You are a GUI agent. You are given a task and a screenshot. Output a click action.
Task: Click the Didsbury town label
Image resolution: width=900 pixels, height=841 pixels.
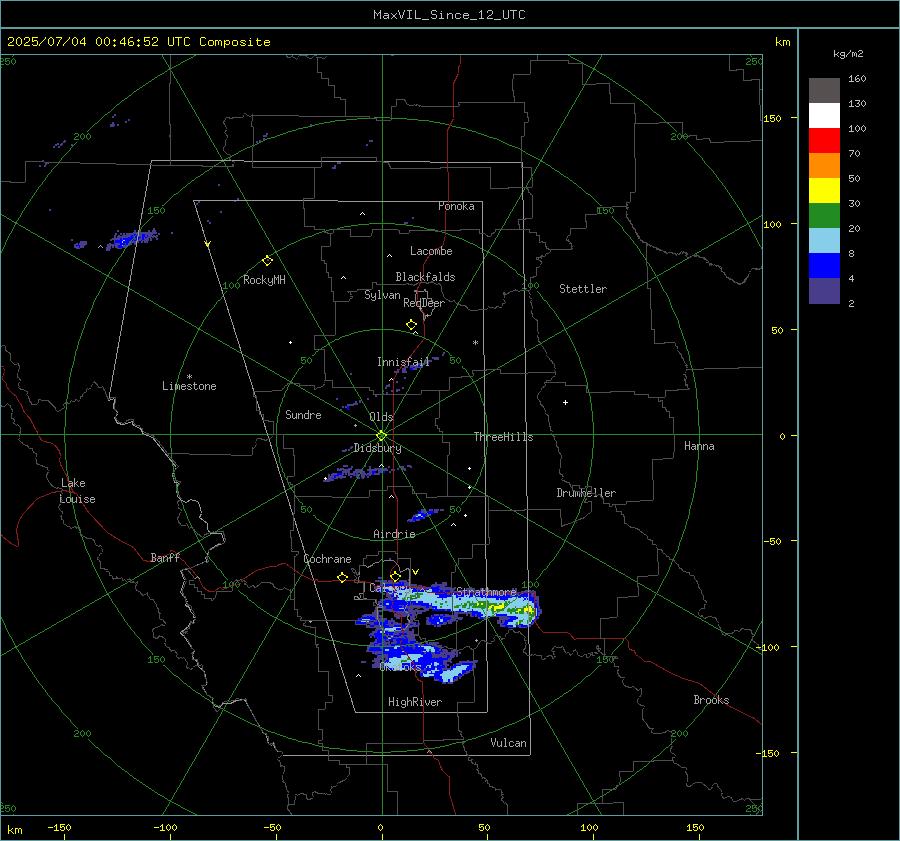pyautogui.click(x=377, y=448)
